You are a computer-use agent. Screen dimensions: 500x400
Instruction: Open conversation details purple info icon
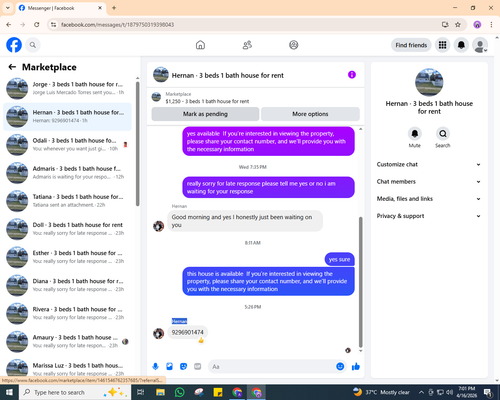tap(352, 75)
